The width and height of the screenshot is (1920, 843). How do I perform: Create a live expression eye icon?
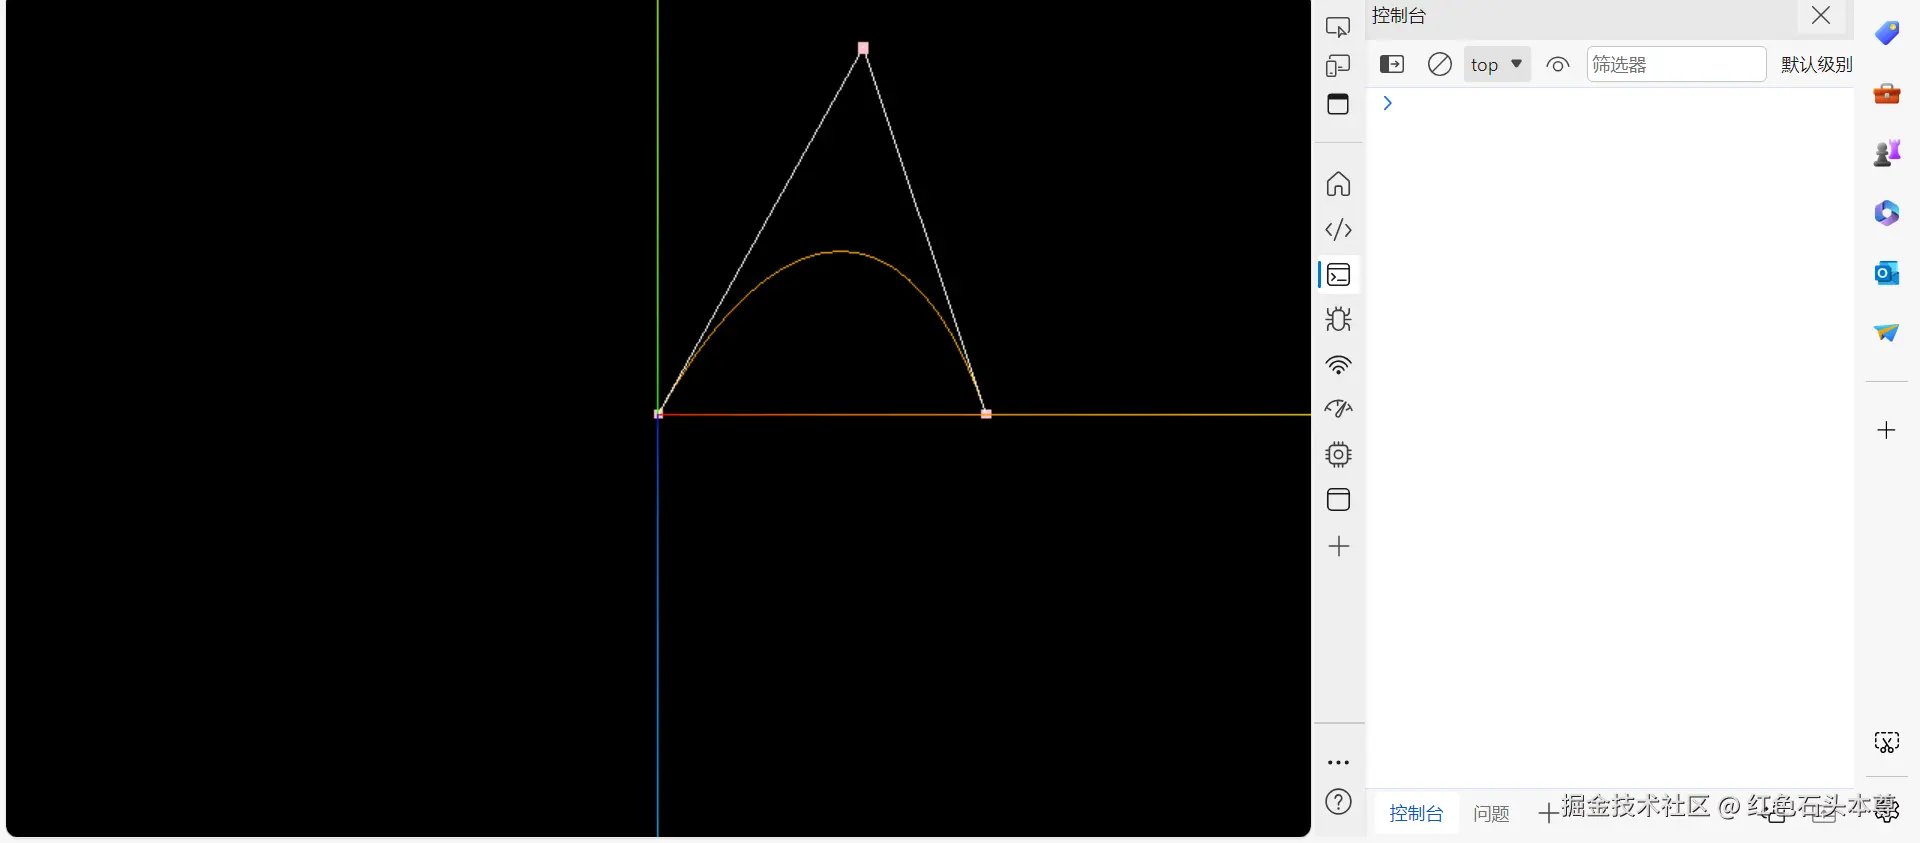tap(1558, 65)
